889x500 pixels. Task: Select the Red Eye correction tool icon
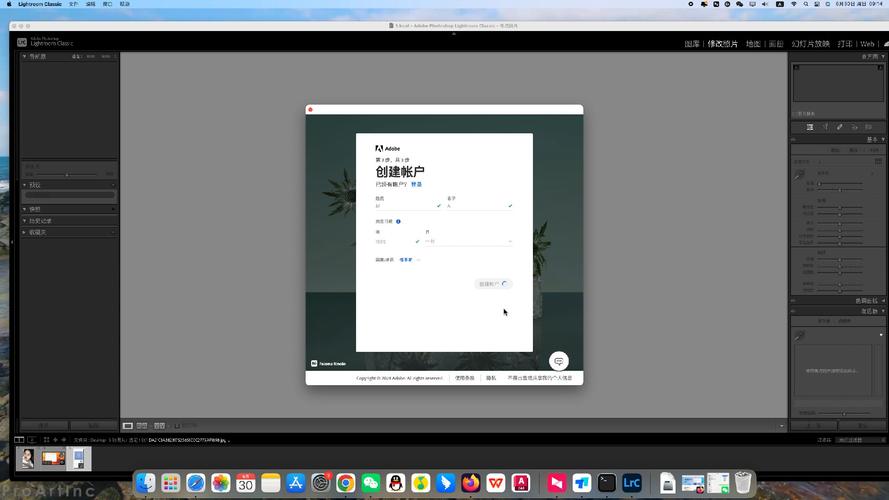point(854,127)
